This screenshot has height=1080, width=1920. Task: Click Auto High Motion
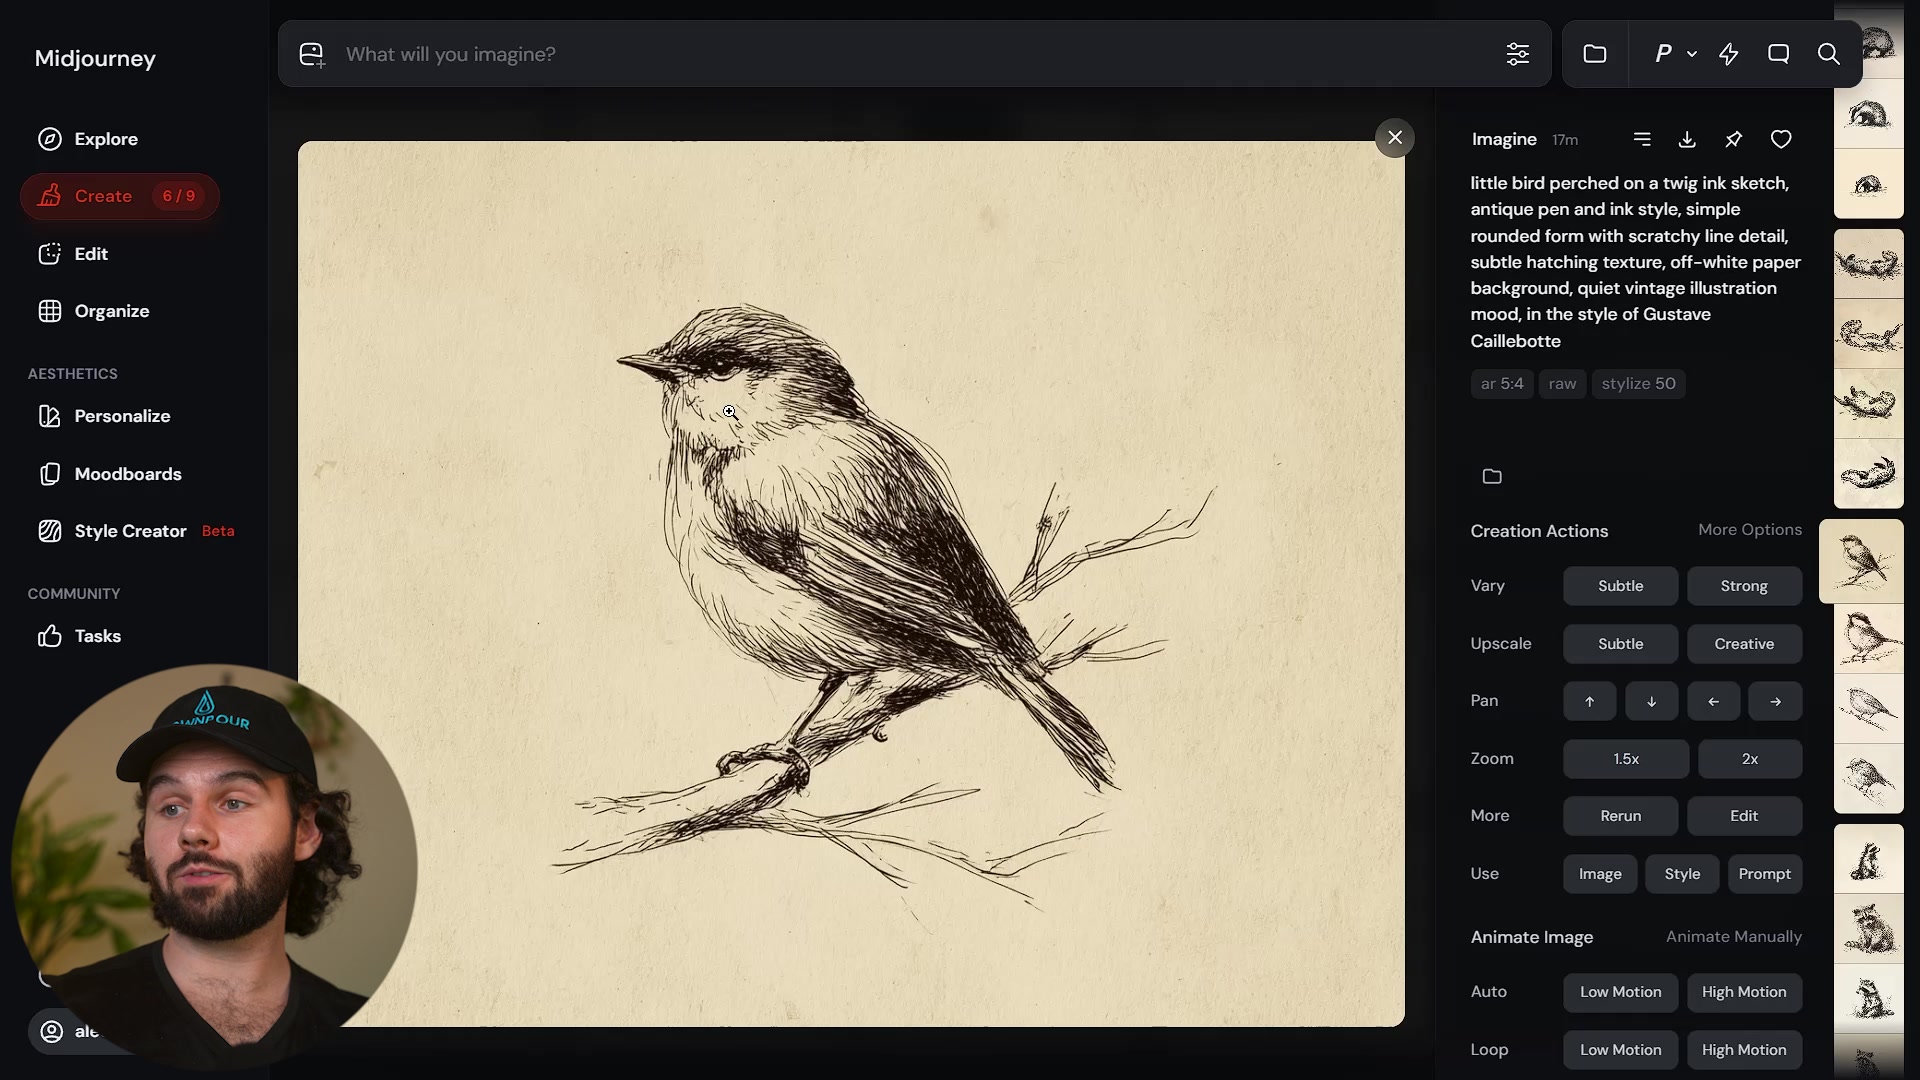[x=1744, y=992]
